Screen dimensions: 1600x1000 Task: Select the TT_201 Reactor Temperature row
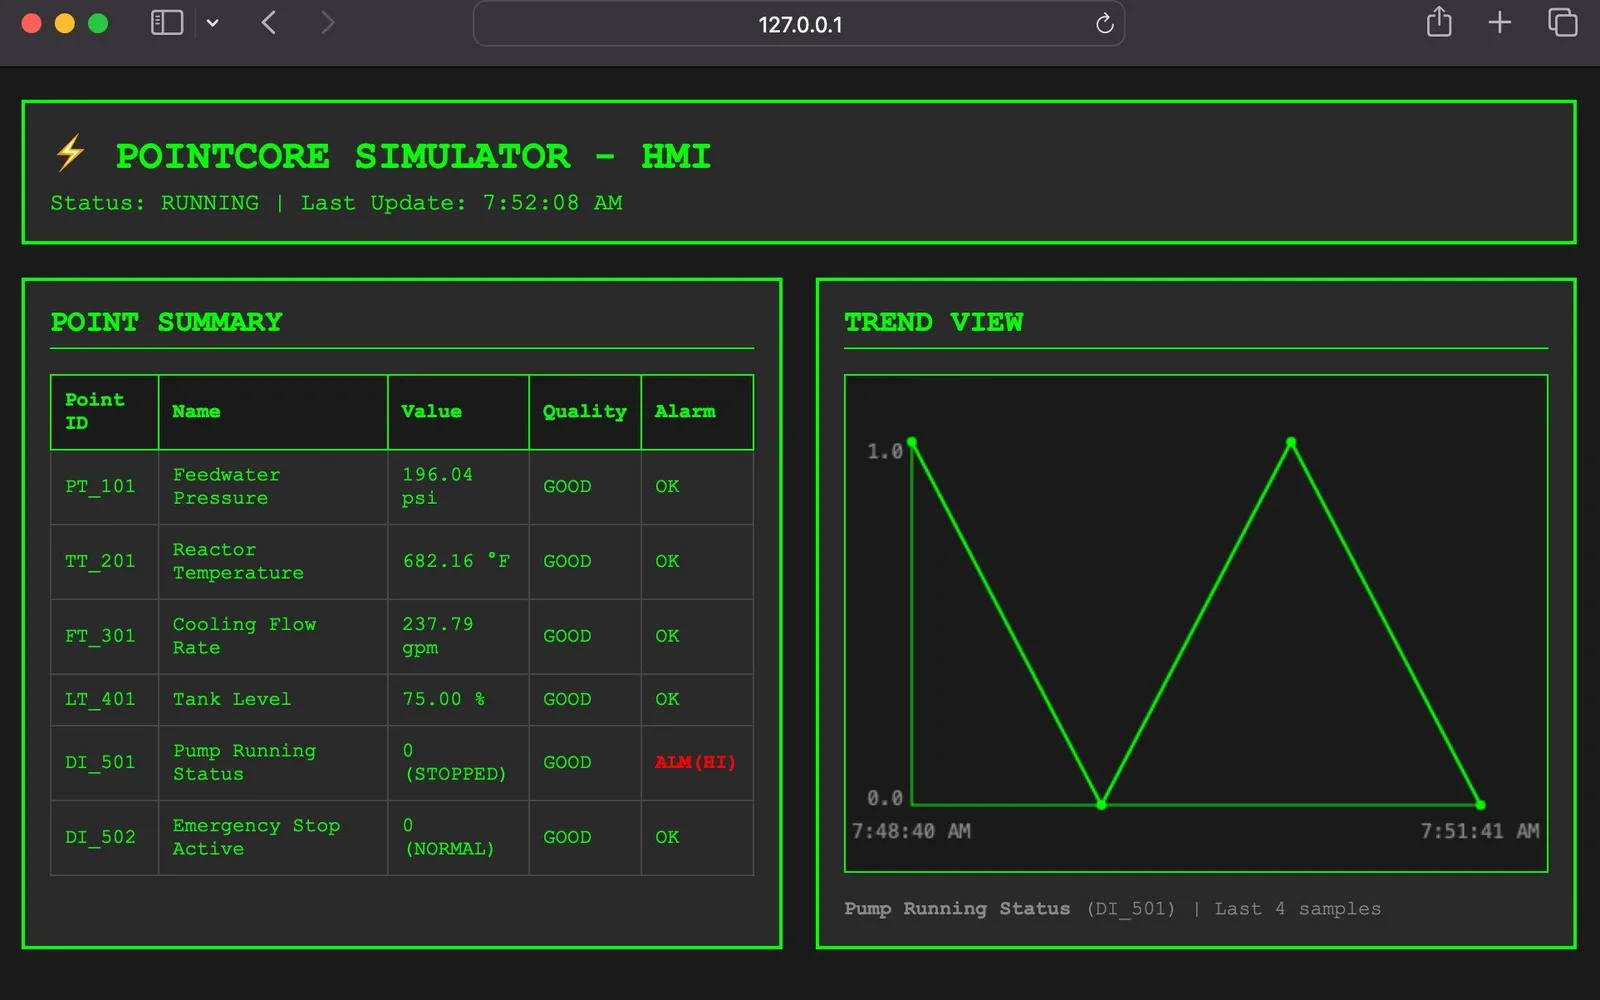(400, 561)
